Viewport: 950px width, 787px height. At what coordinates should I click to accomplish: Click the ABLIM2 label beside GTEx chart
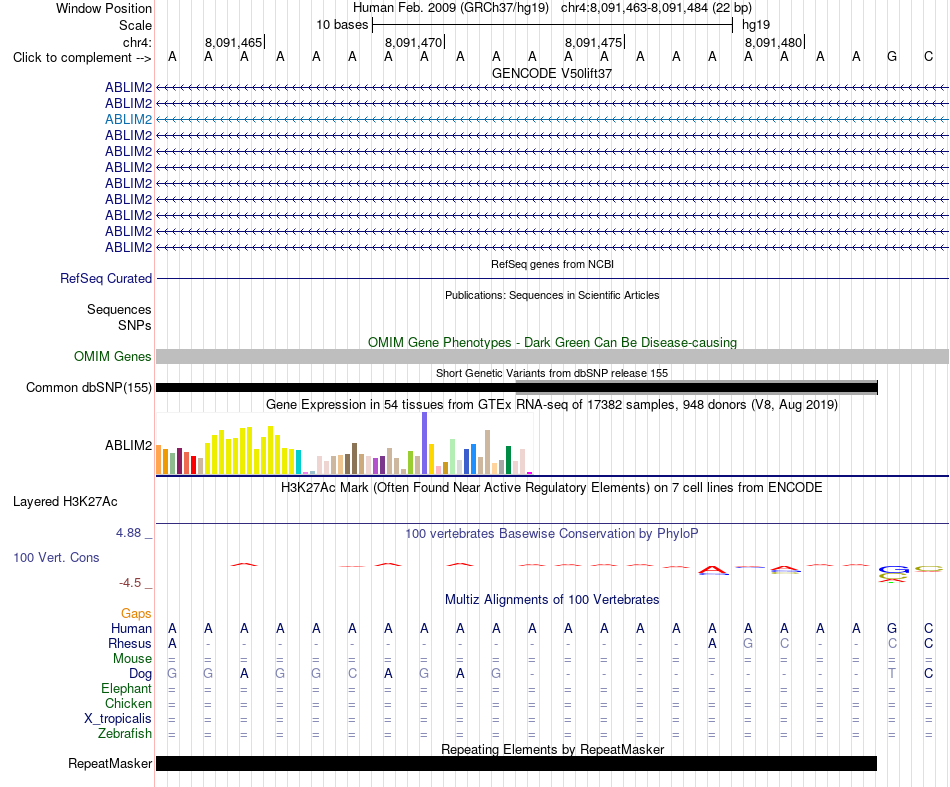[x=128, y=445]
